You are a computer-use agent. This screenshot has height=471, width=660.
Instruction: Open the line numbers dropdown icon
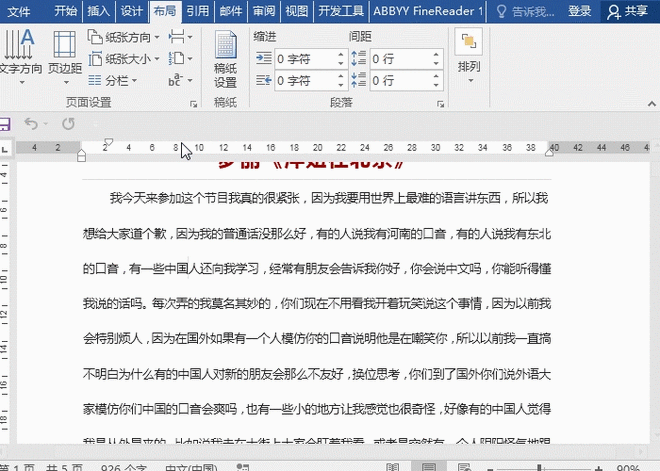[x=180, y=59]
